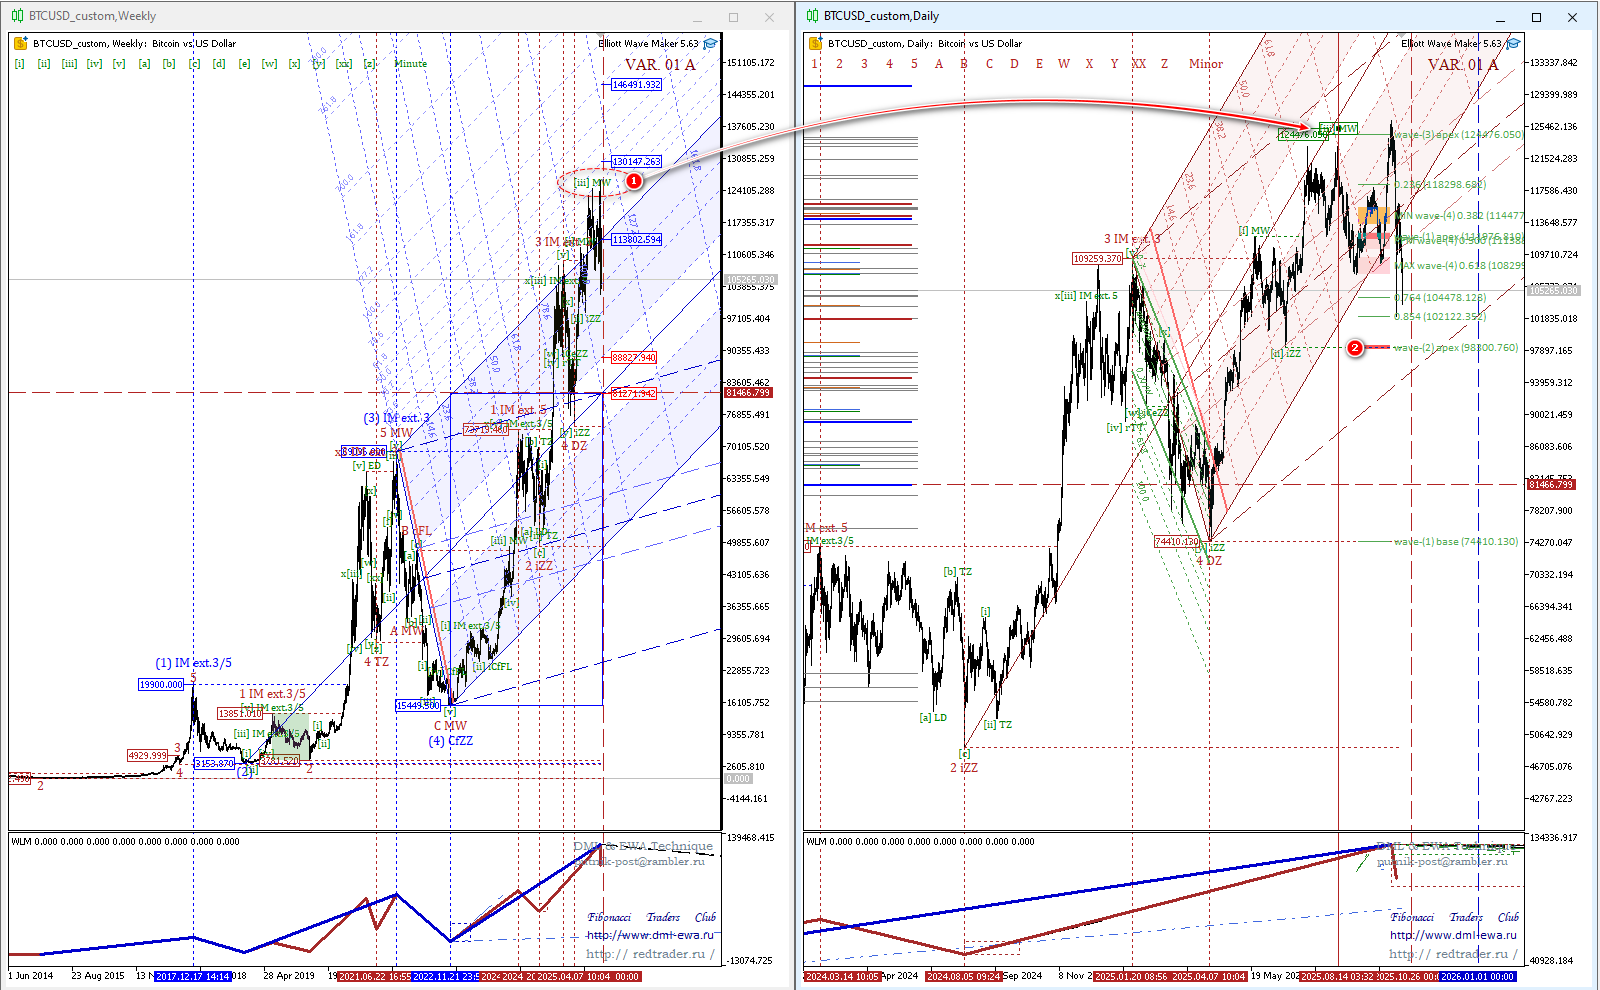Image resolution: width=1600 pixels, height=990 pixels.
Task: Click the candlestick icon in Daily window title
Action: point(813,16)
